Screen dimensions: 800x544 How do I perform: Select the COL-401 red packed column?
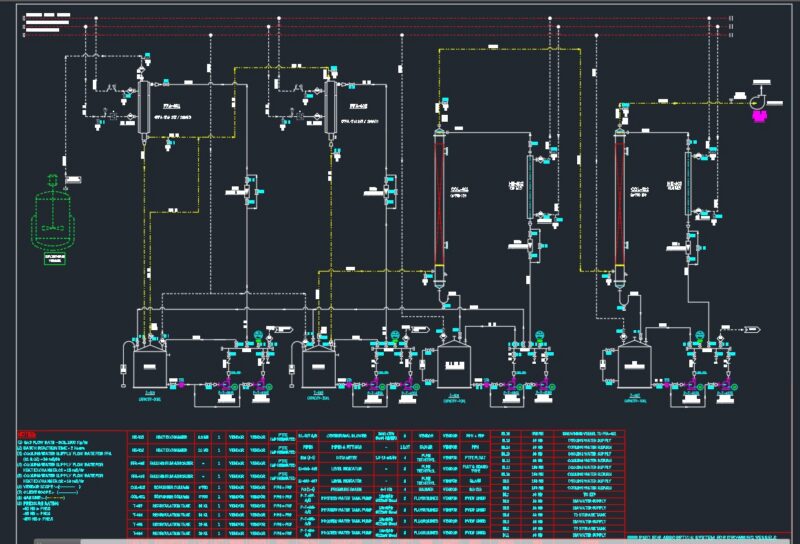click(x=439, y=204)
